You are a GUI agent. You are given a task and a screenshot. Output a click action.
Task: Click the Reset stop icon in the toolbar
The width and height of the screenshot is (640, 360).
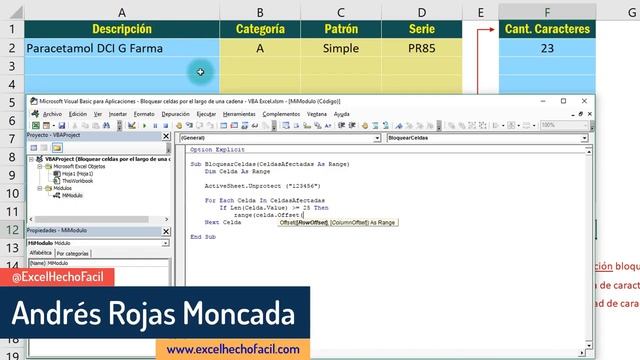[x=166, y=126]
